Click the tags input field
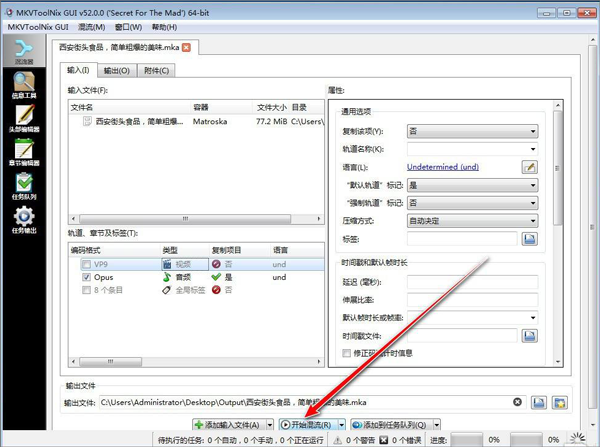Viewport: 600px width, 447px height. (462, 239)
